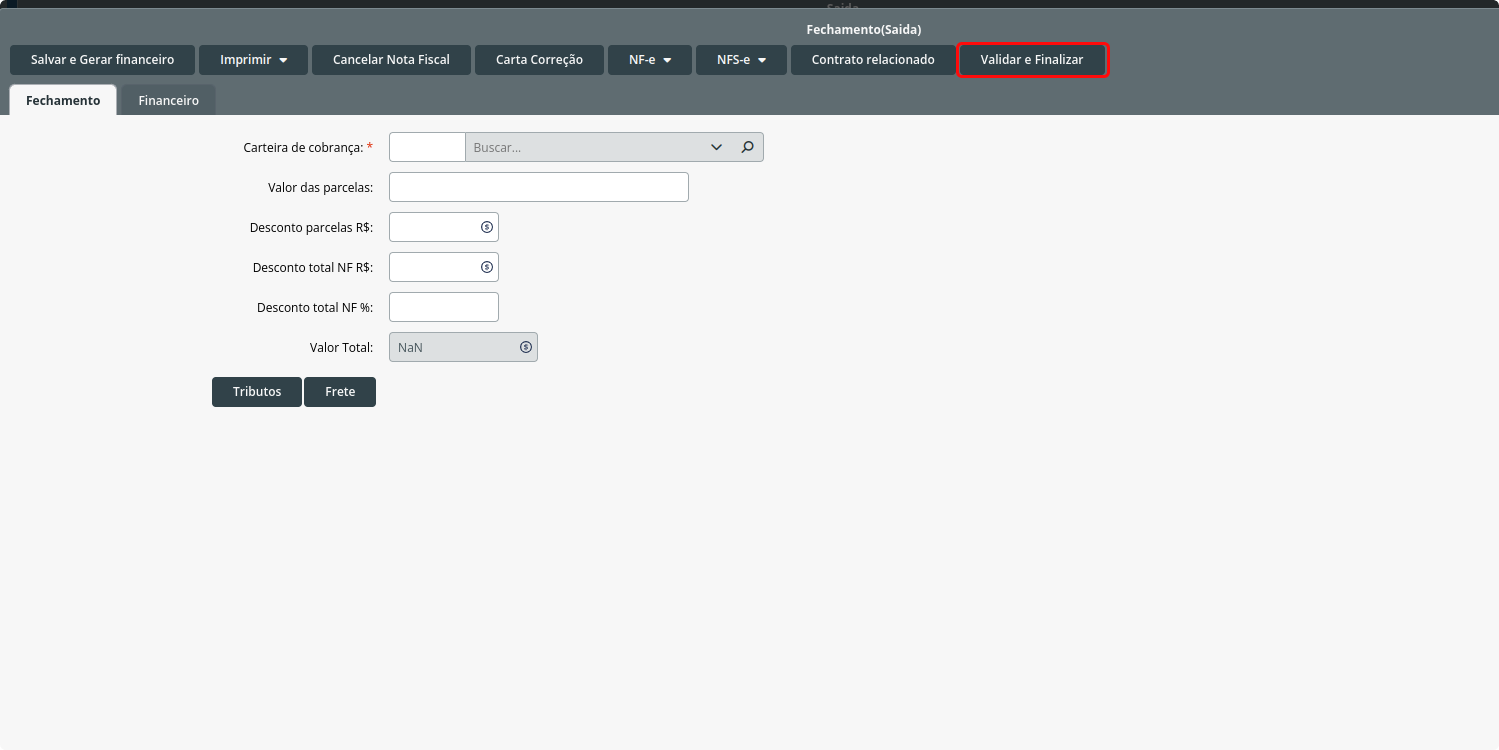Open the Tributos button
Image resolution: width=1499 pixels, height=750 pixels.
pyautogui.click(x=257, y=392)
